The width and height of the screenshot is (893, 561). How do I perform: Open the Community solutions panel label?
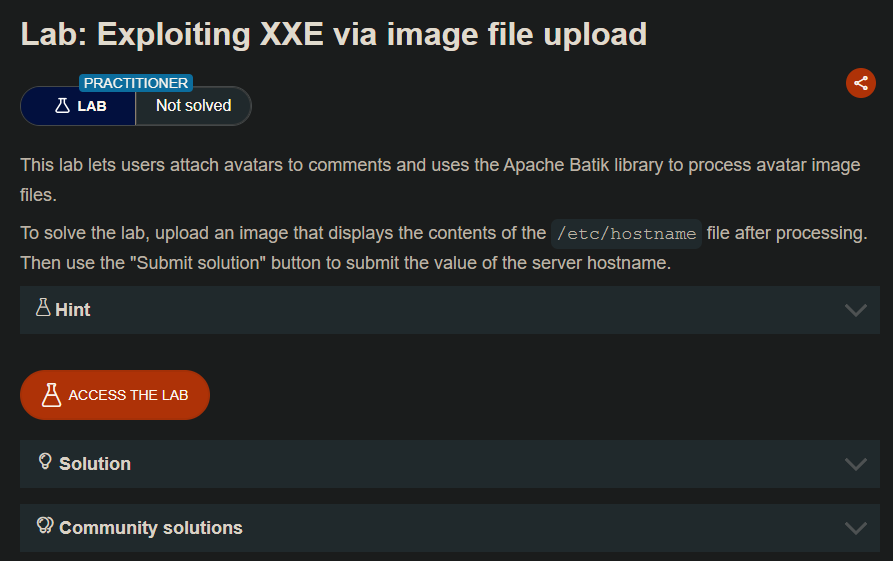pos(151,528)
